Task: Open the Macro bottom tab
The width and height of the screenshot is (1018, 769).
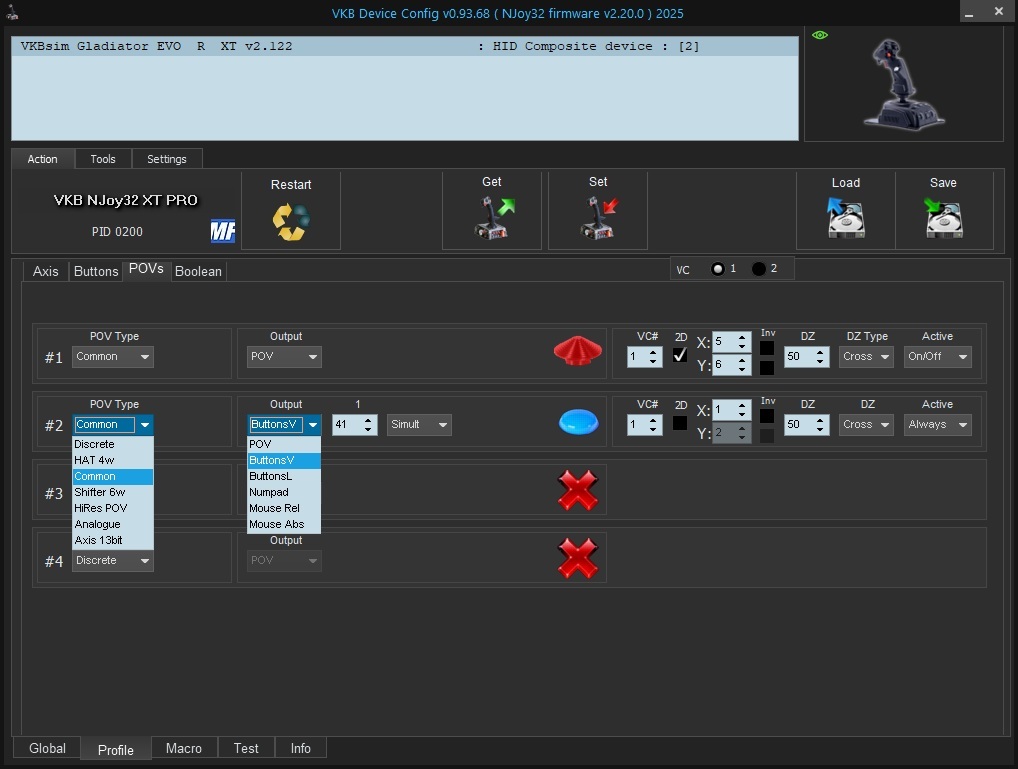Action: (x=184, y=748)
